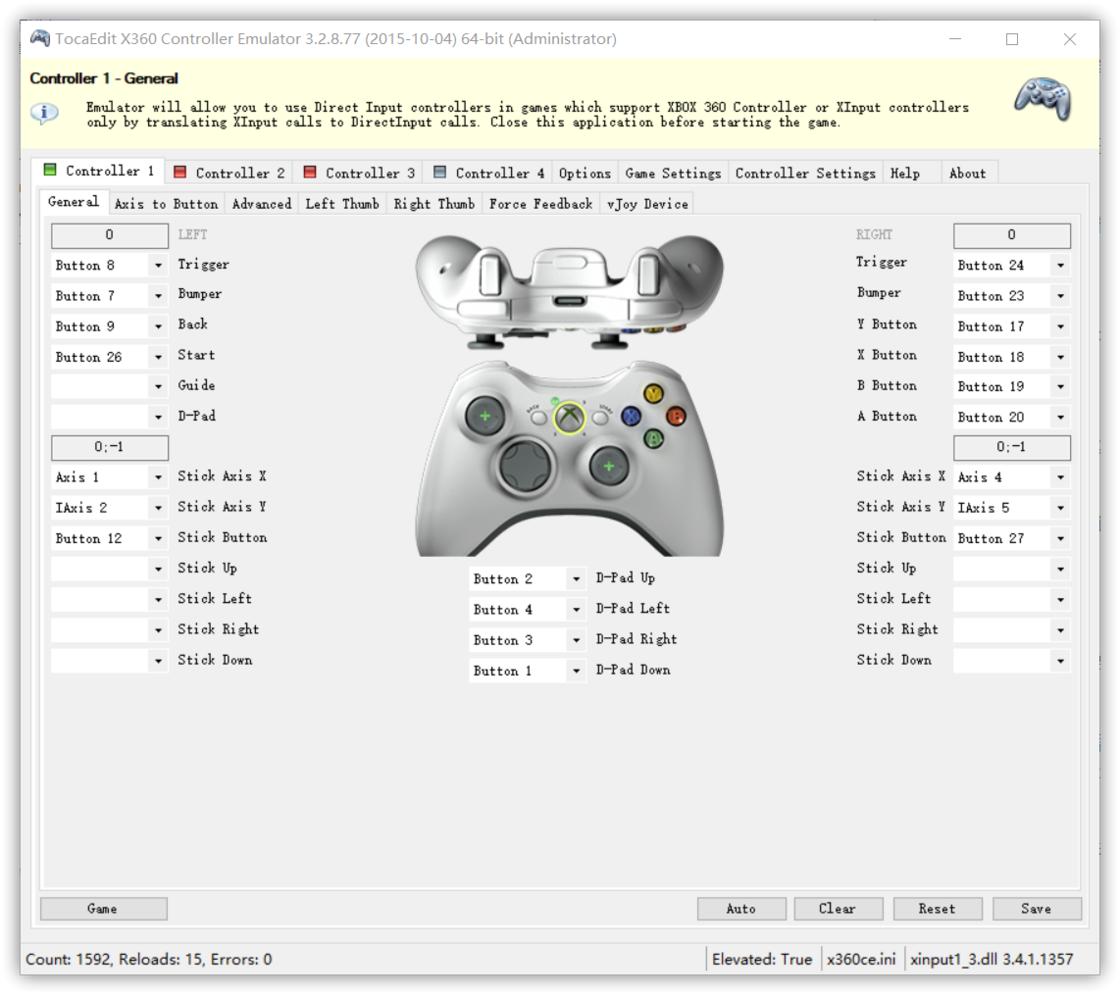Open the empty Guide dropdown
Image resolution: width=1120 pixels, height=995 pixels.
click(x=109, y=386)
